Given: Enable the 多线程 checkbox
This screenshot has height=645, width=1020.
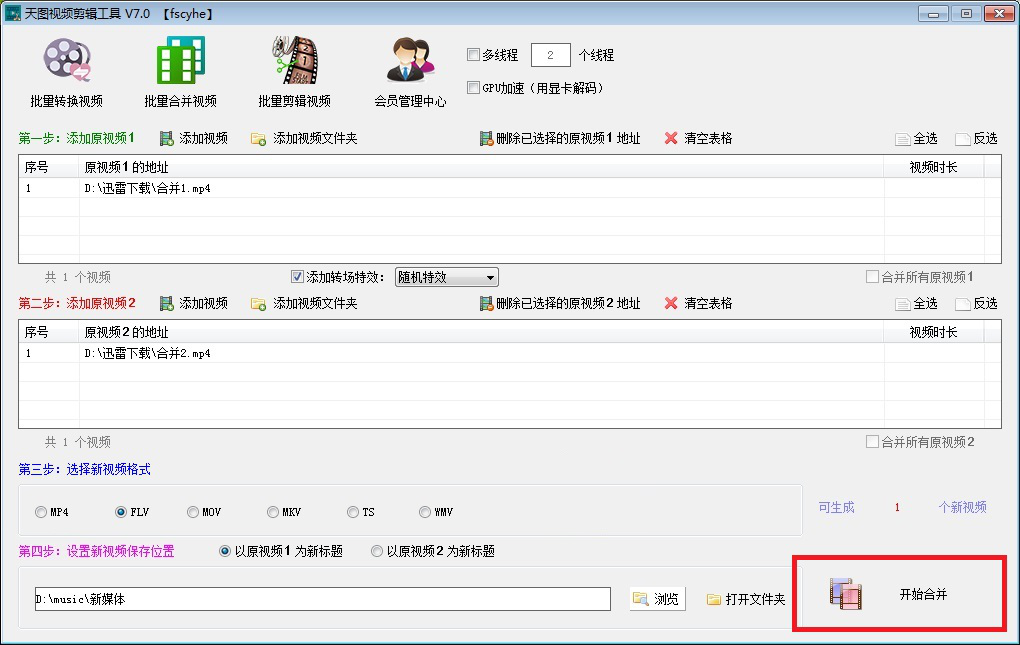Looking at the screenshot, I should coord(474,55).
